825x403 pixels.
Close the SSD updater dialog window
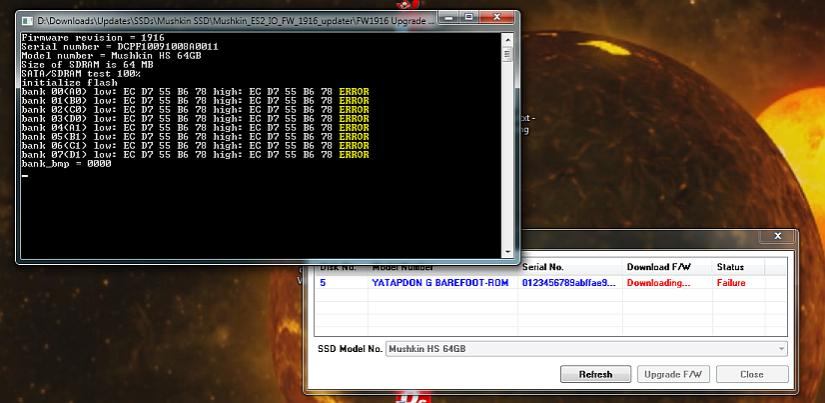point(778,236)
